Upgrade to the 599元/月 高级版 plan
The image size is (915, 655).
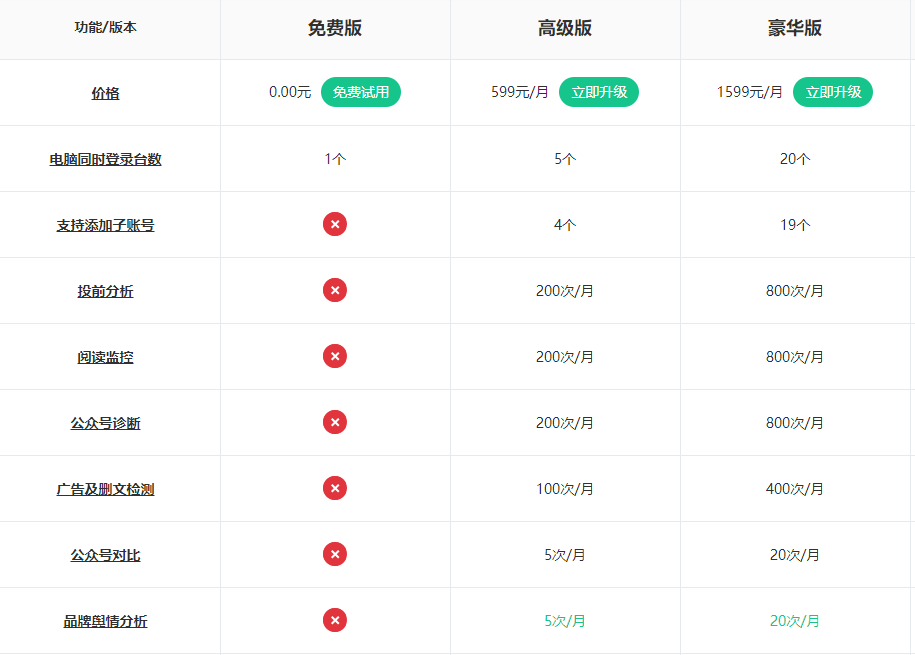pyautogui.click(x=599, y=92)
